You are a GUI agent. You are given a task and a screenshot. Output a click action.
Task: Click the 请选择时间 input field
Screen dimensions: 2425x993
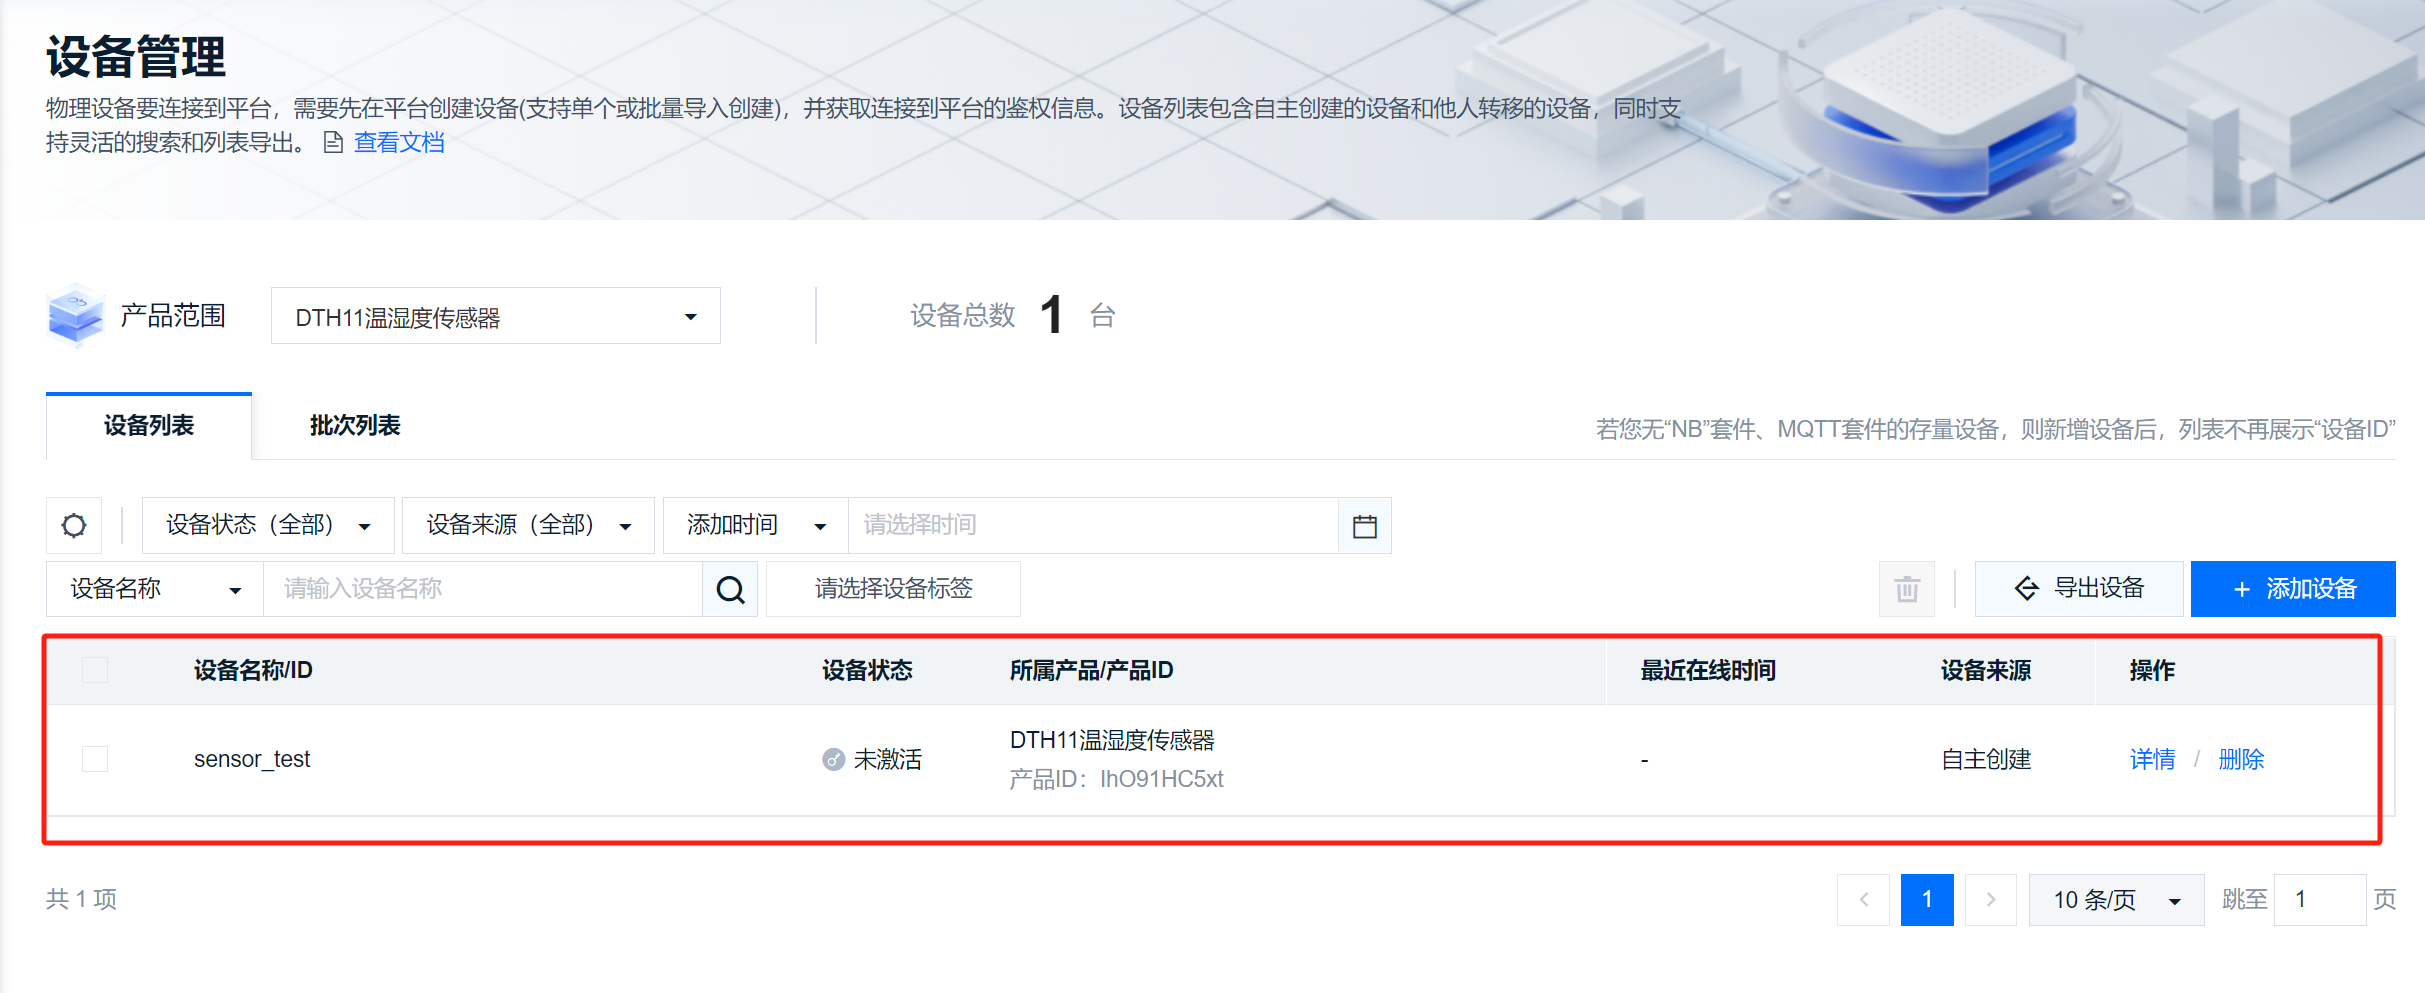pos(1093,525)
